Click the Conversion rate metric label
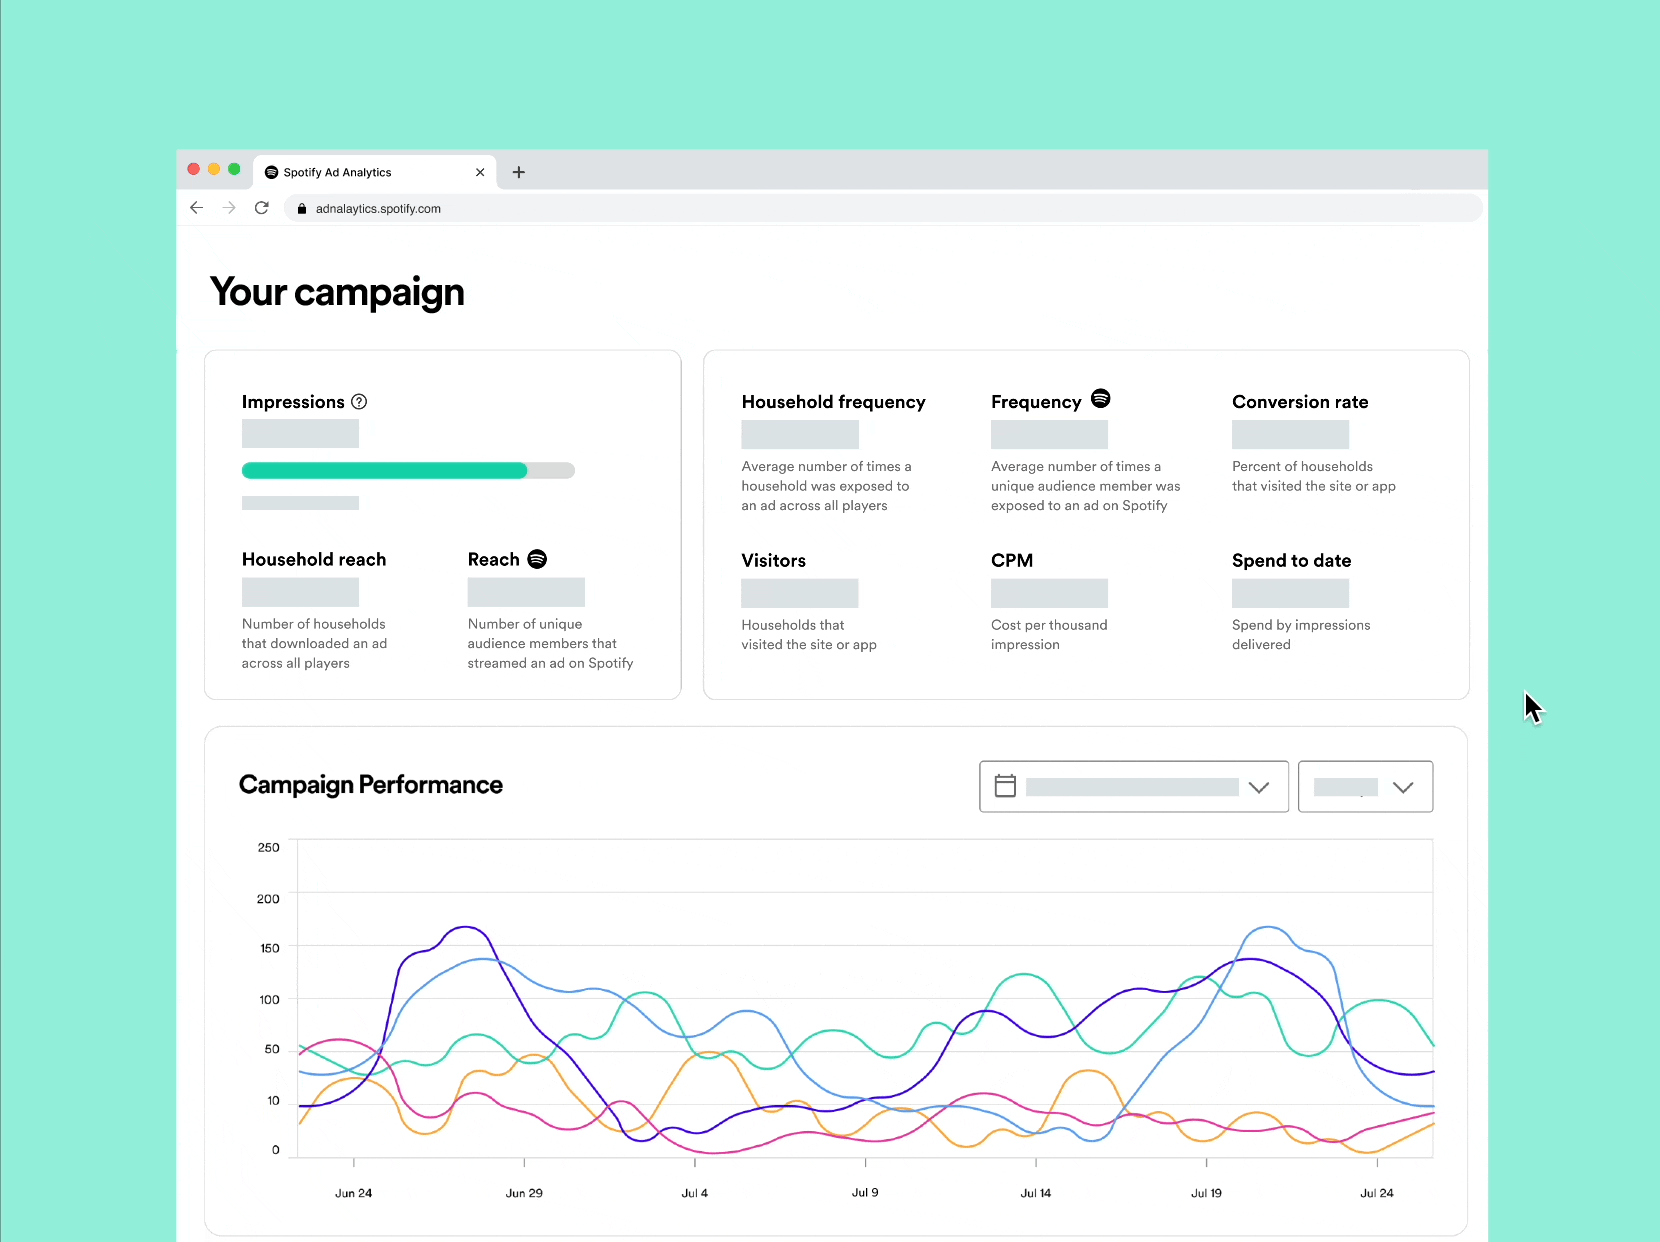This screenshot has height=1242, width=1660. [x=1300, y=402]
